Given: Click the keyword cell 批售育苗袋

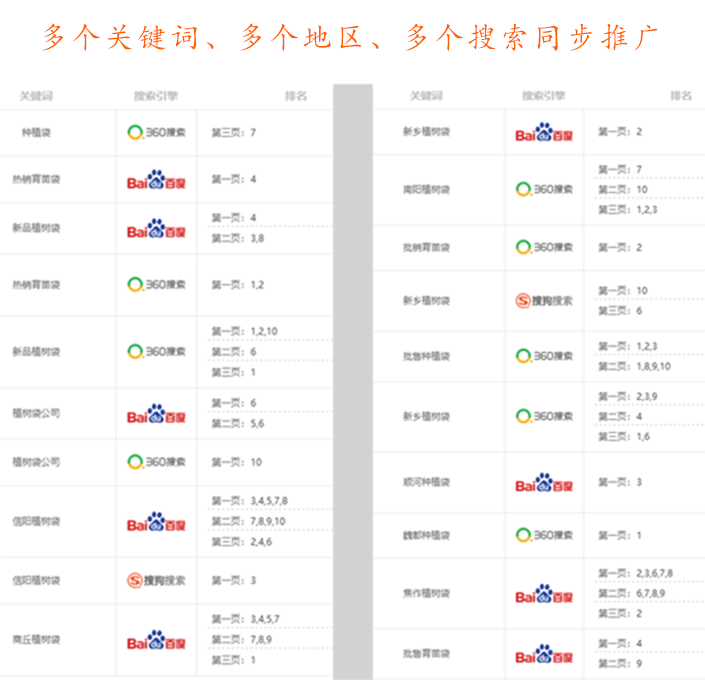Looking at the screenshot, I should coord(426,653).
